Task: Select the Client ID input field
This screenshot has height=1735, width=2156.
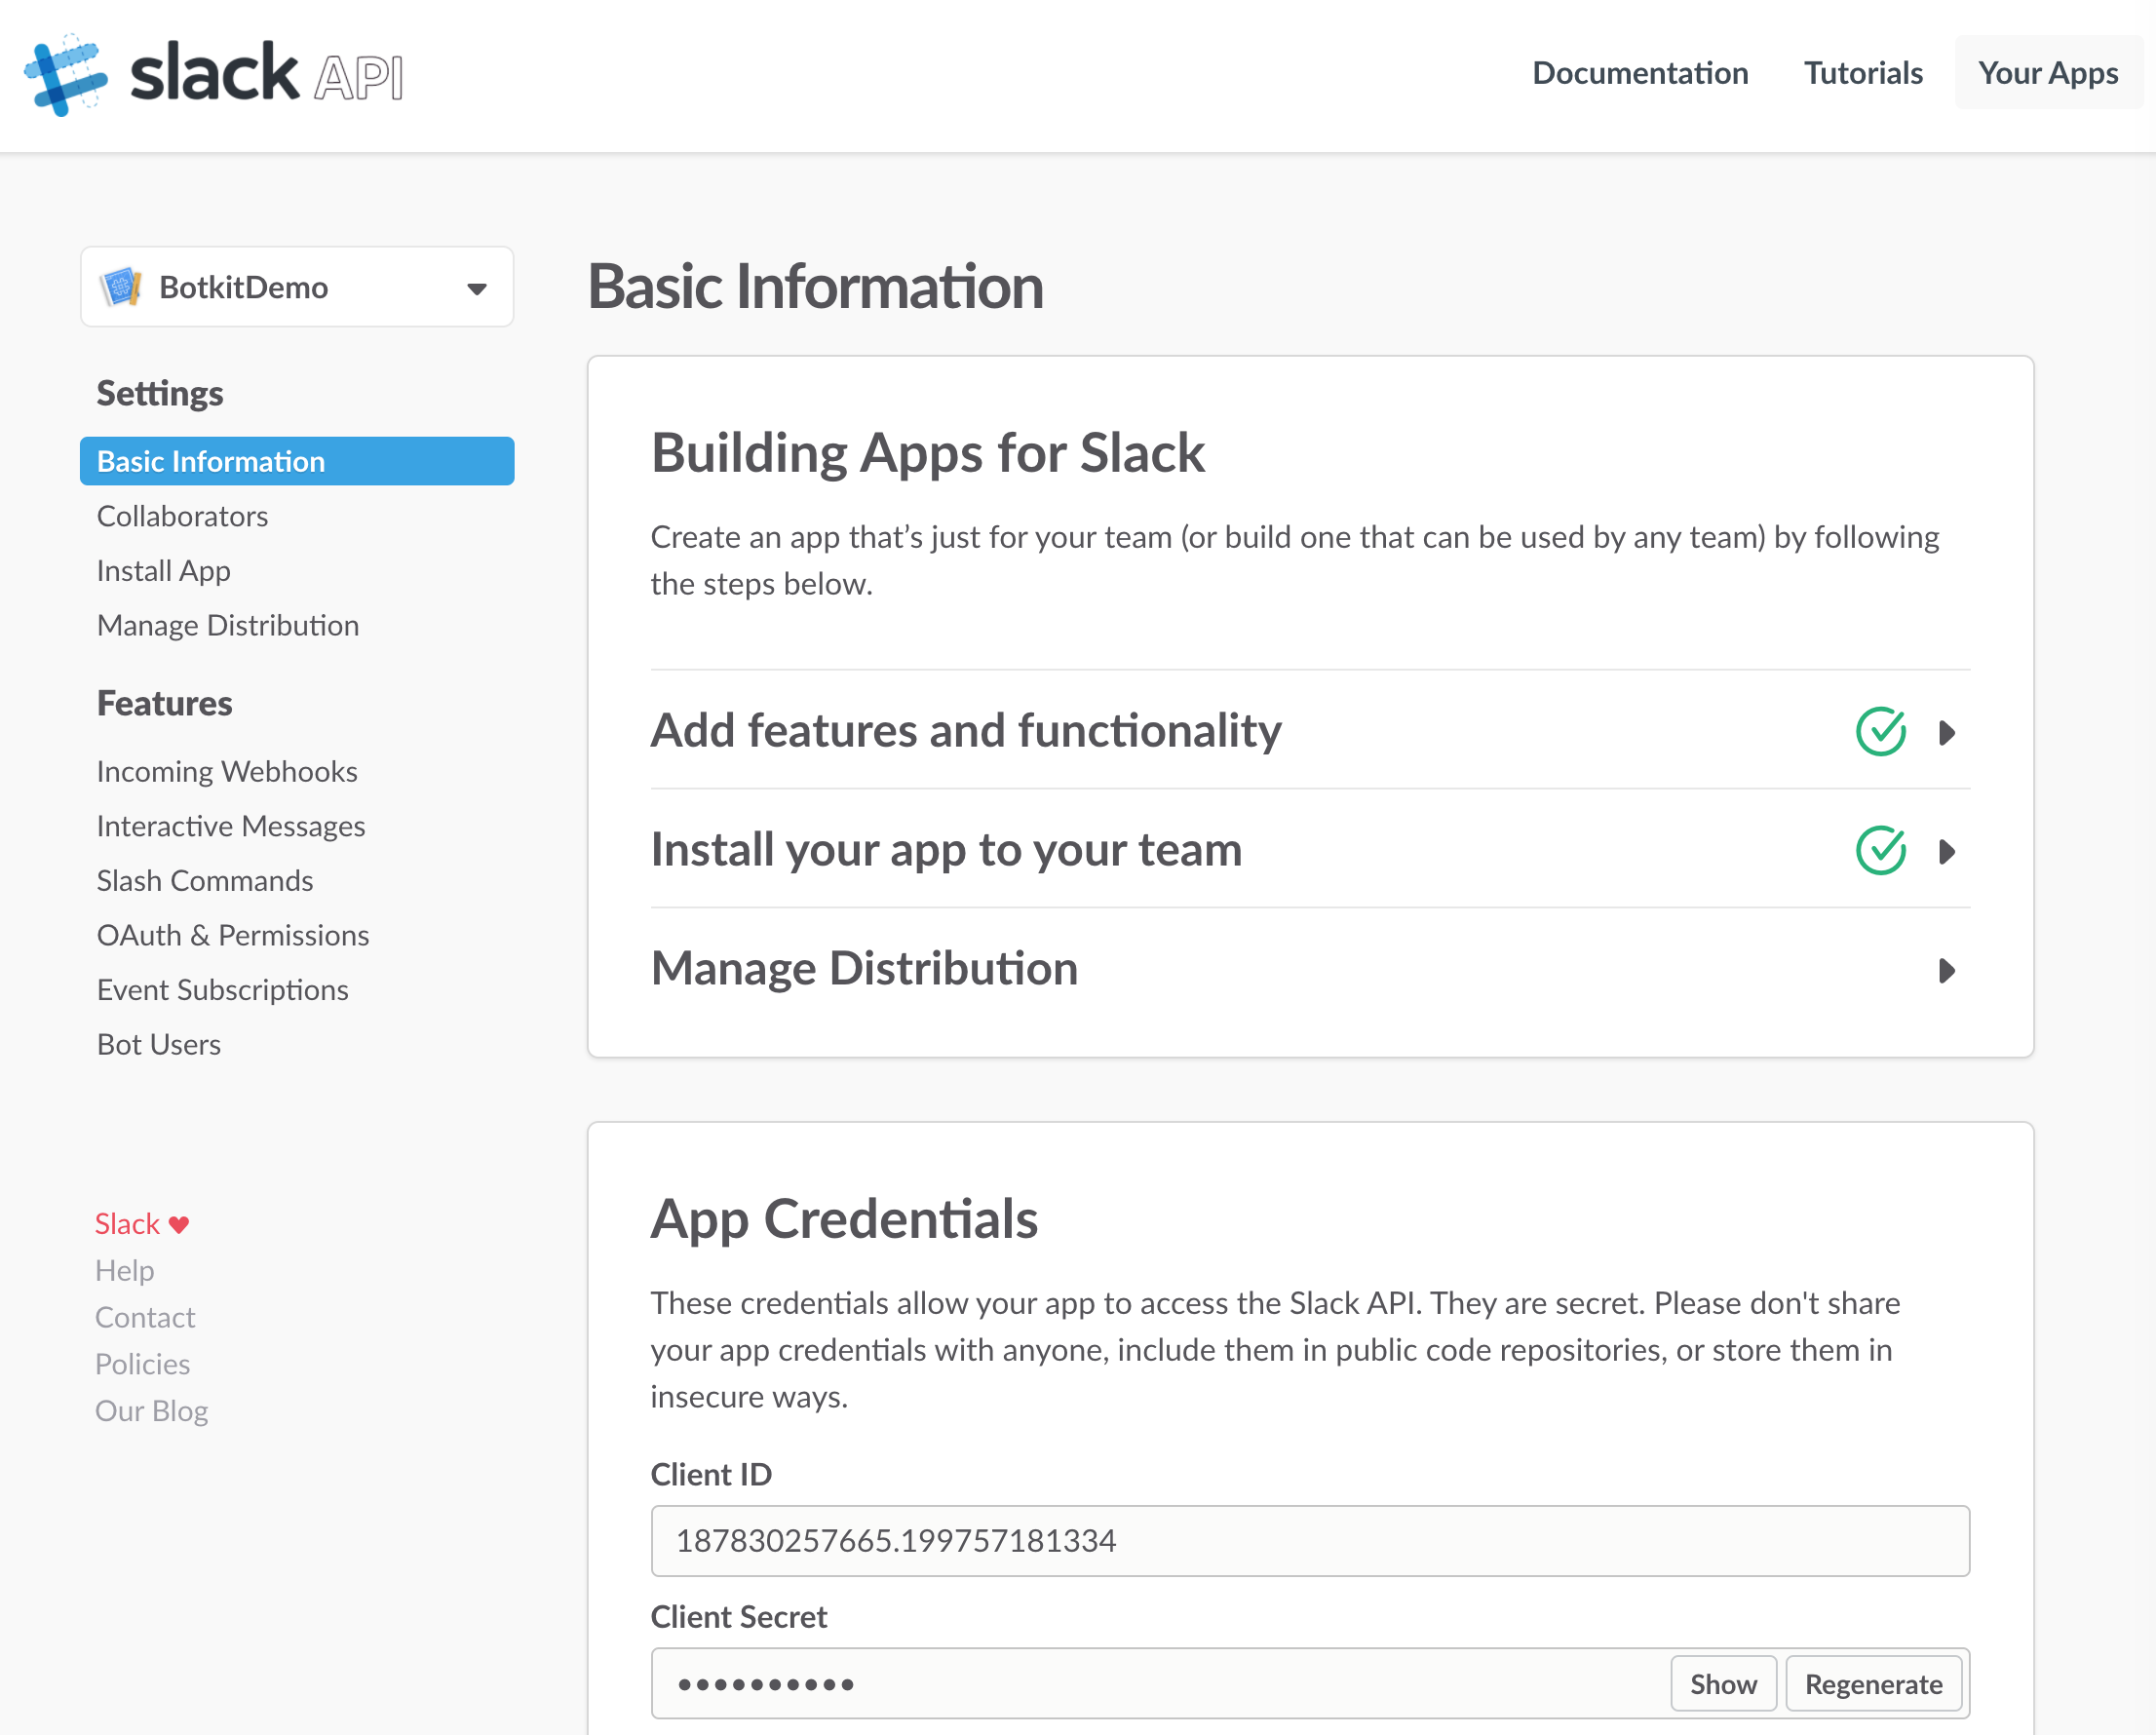Action: 1308,1540
